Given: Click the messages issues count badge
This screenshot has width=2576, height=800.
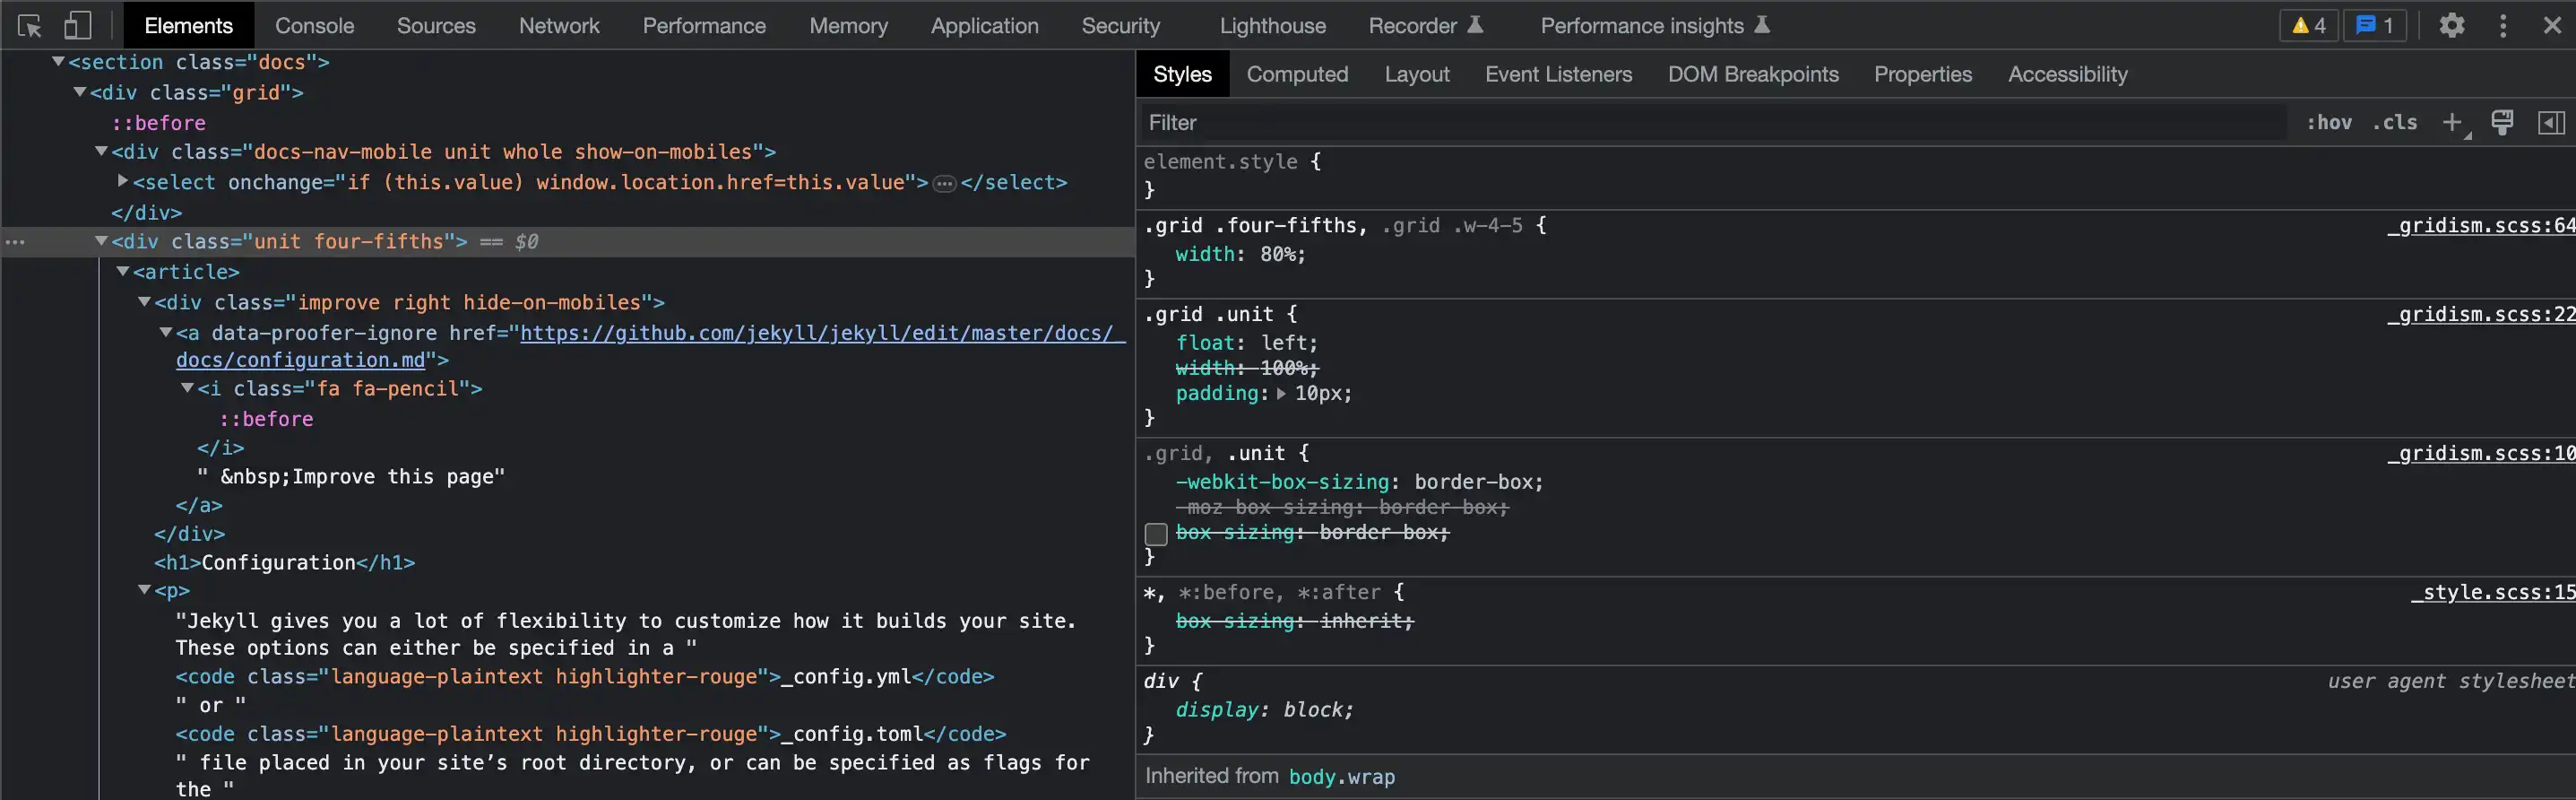Looking at the screenshot, I should point(2374,26).
